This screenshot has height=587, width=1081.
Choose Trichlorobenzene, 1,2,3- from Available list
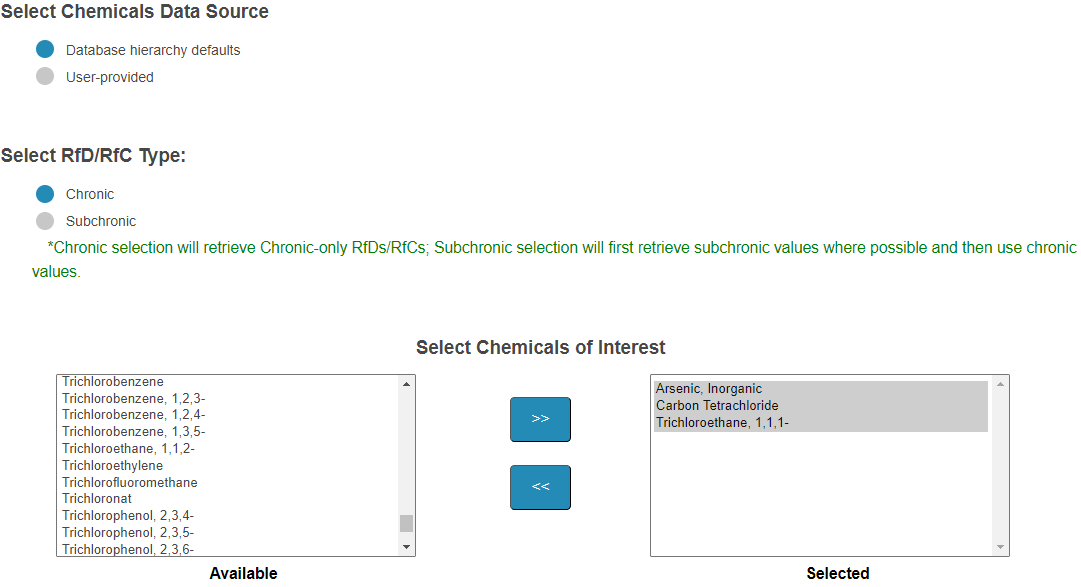click(x=133, y=398)
